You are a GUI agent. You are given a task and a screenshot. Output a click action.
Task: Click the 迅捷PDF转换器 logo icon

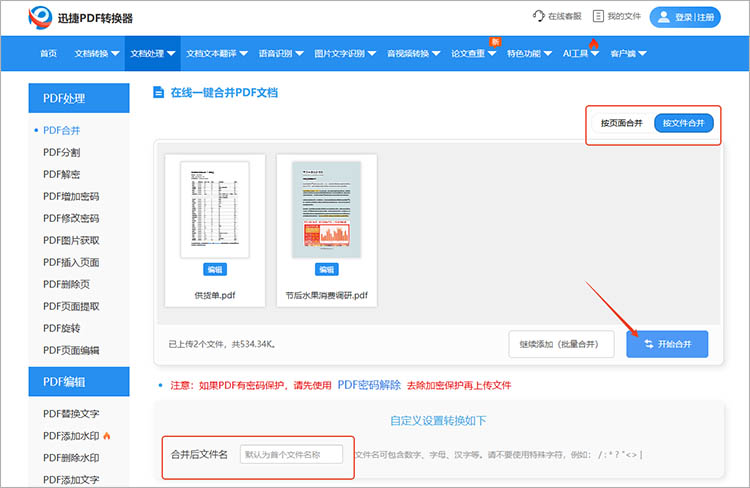point(40,17)
